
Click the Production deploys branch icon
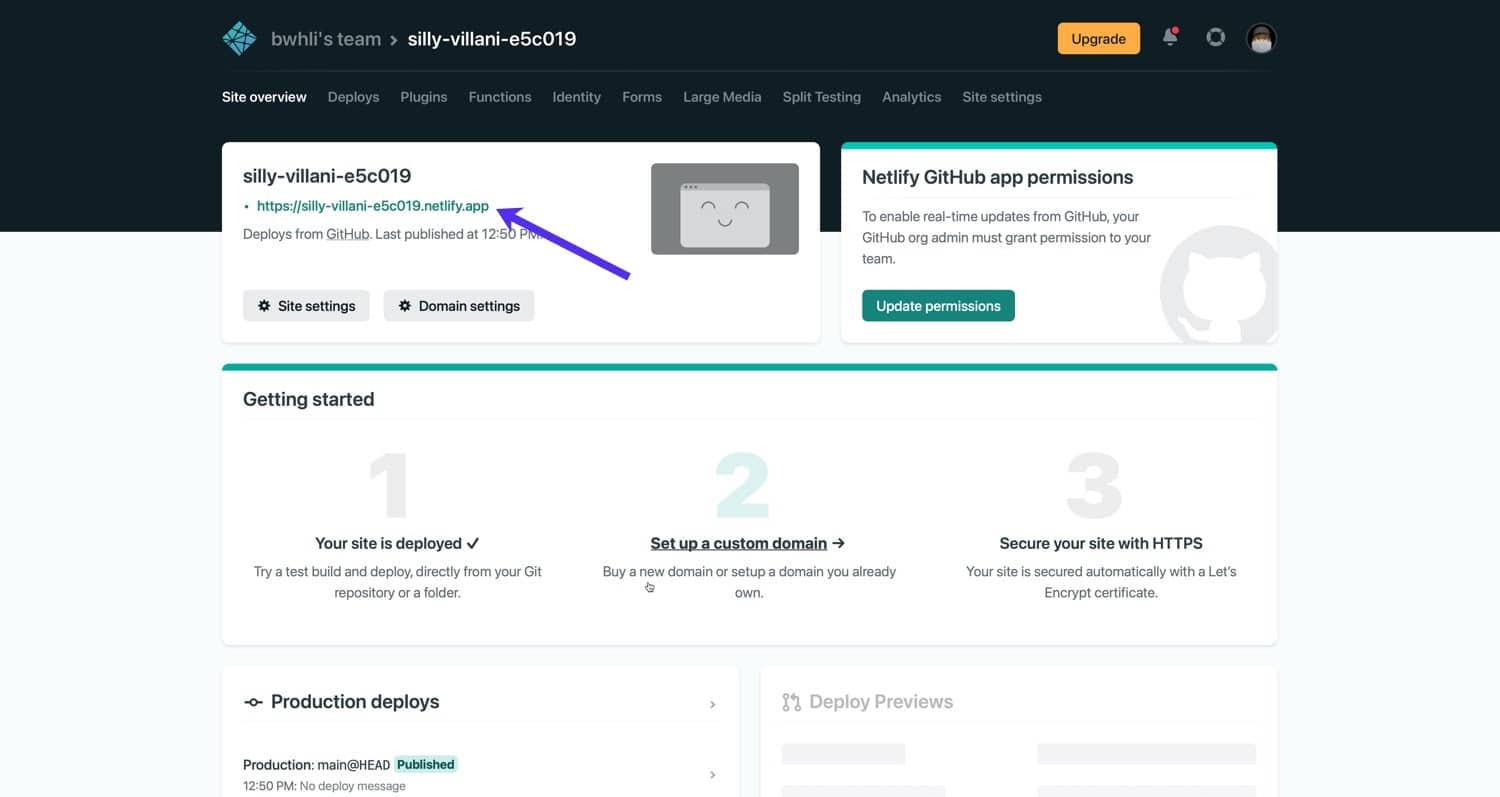(x=253, y=703)
